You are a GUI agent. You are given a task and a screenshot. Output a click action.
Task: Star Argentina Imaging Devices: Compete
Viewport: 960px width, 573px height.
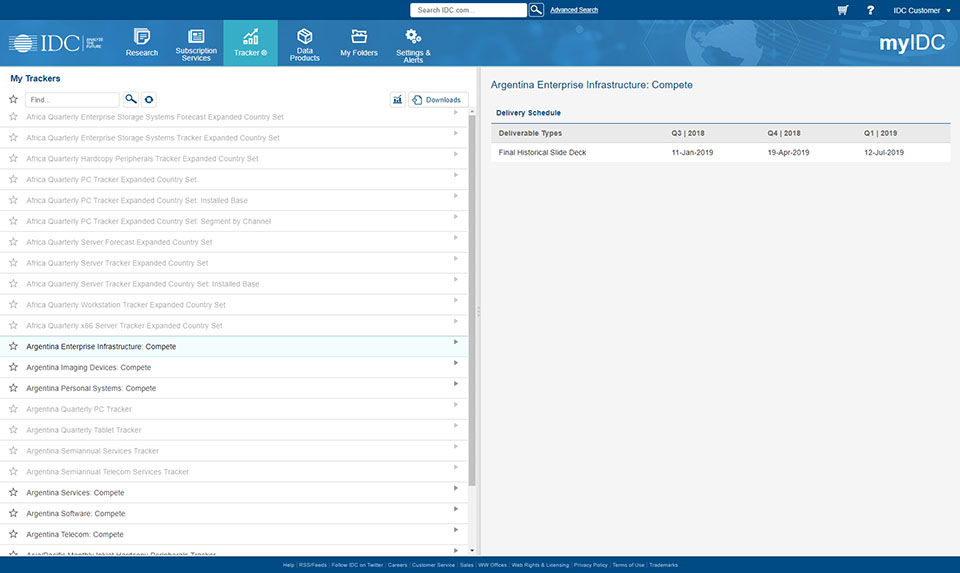[13, 367]
